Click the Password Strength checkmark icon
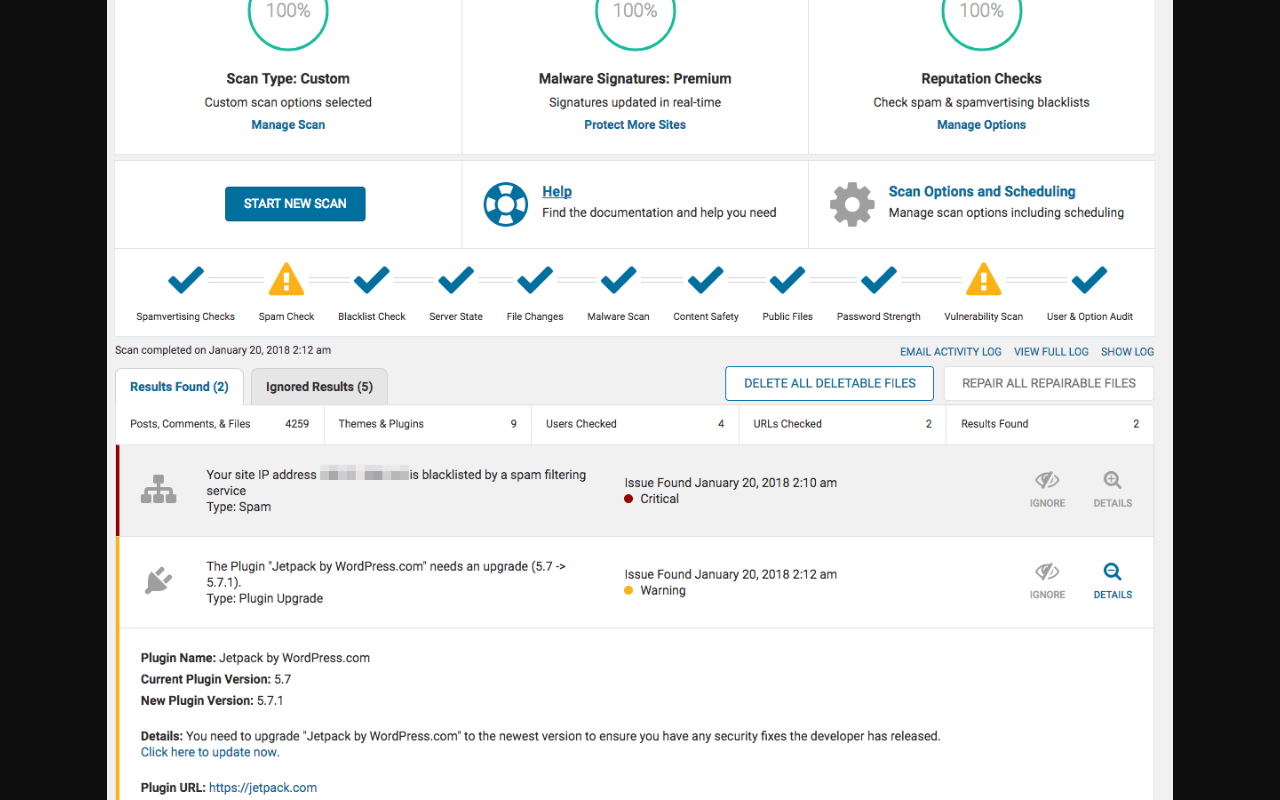The width and height of the screenshot is (1280, 800). (879, 279)
